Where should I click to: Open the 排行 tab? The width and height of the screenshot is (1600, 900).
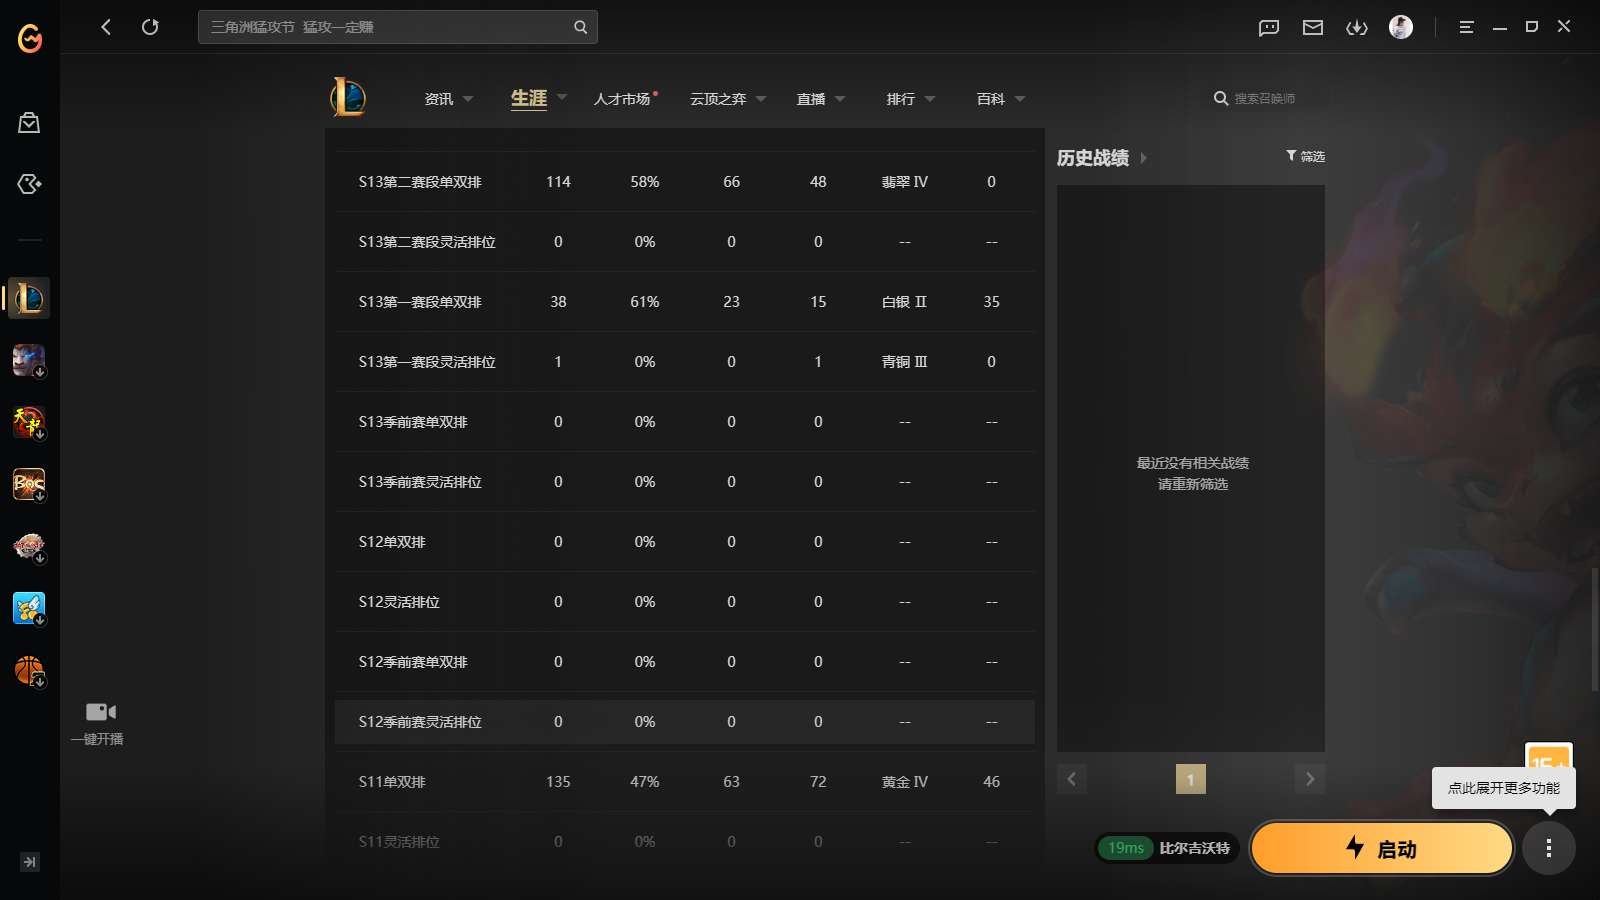pyautogui.click(x=901, y=99)
